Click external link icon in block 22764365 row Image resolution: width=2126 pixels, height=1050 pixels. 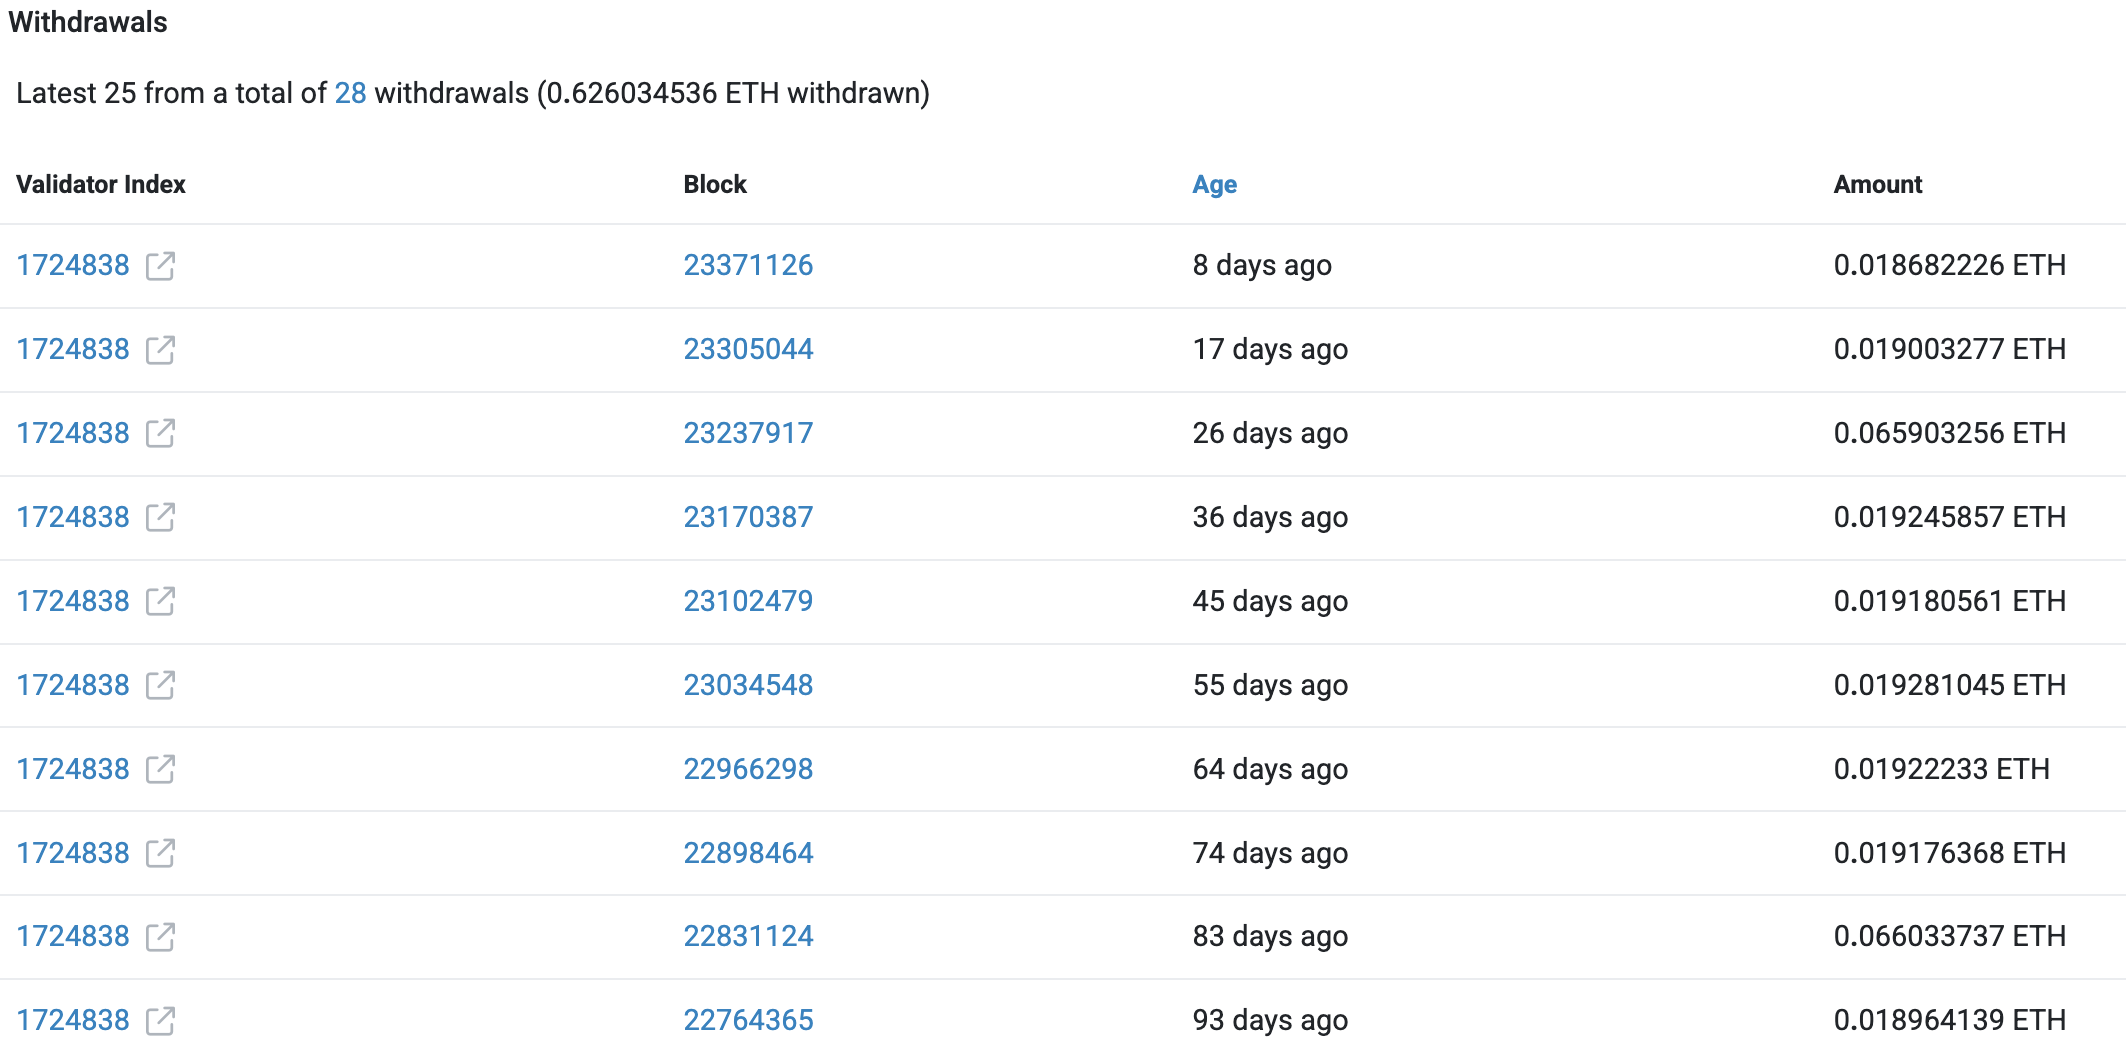(x=160, y=1021)
